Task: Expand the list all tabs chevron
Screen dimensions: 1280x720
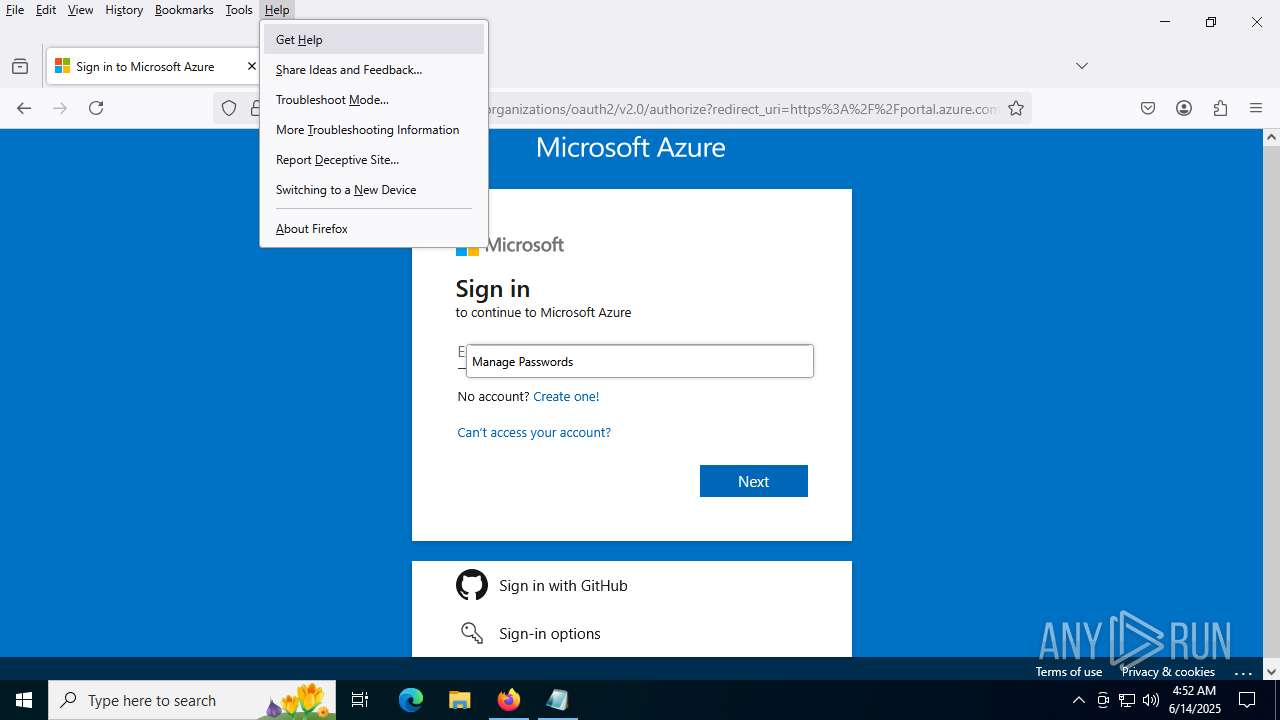Action: (1081, 66)
